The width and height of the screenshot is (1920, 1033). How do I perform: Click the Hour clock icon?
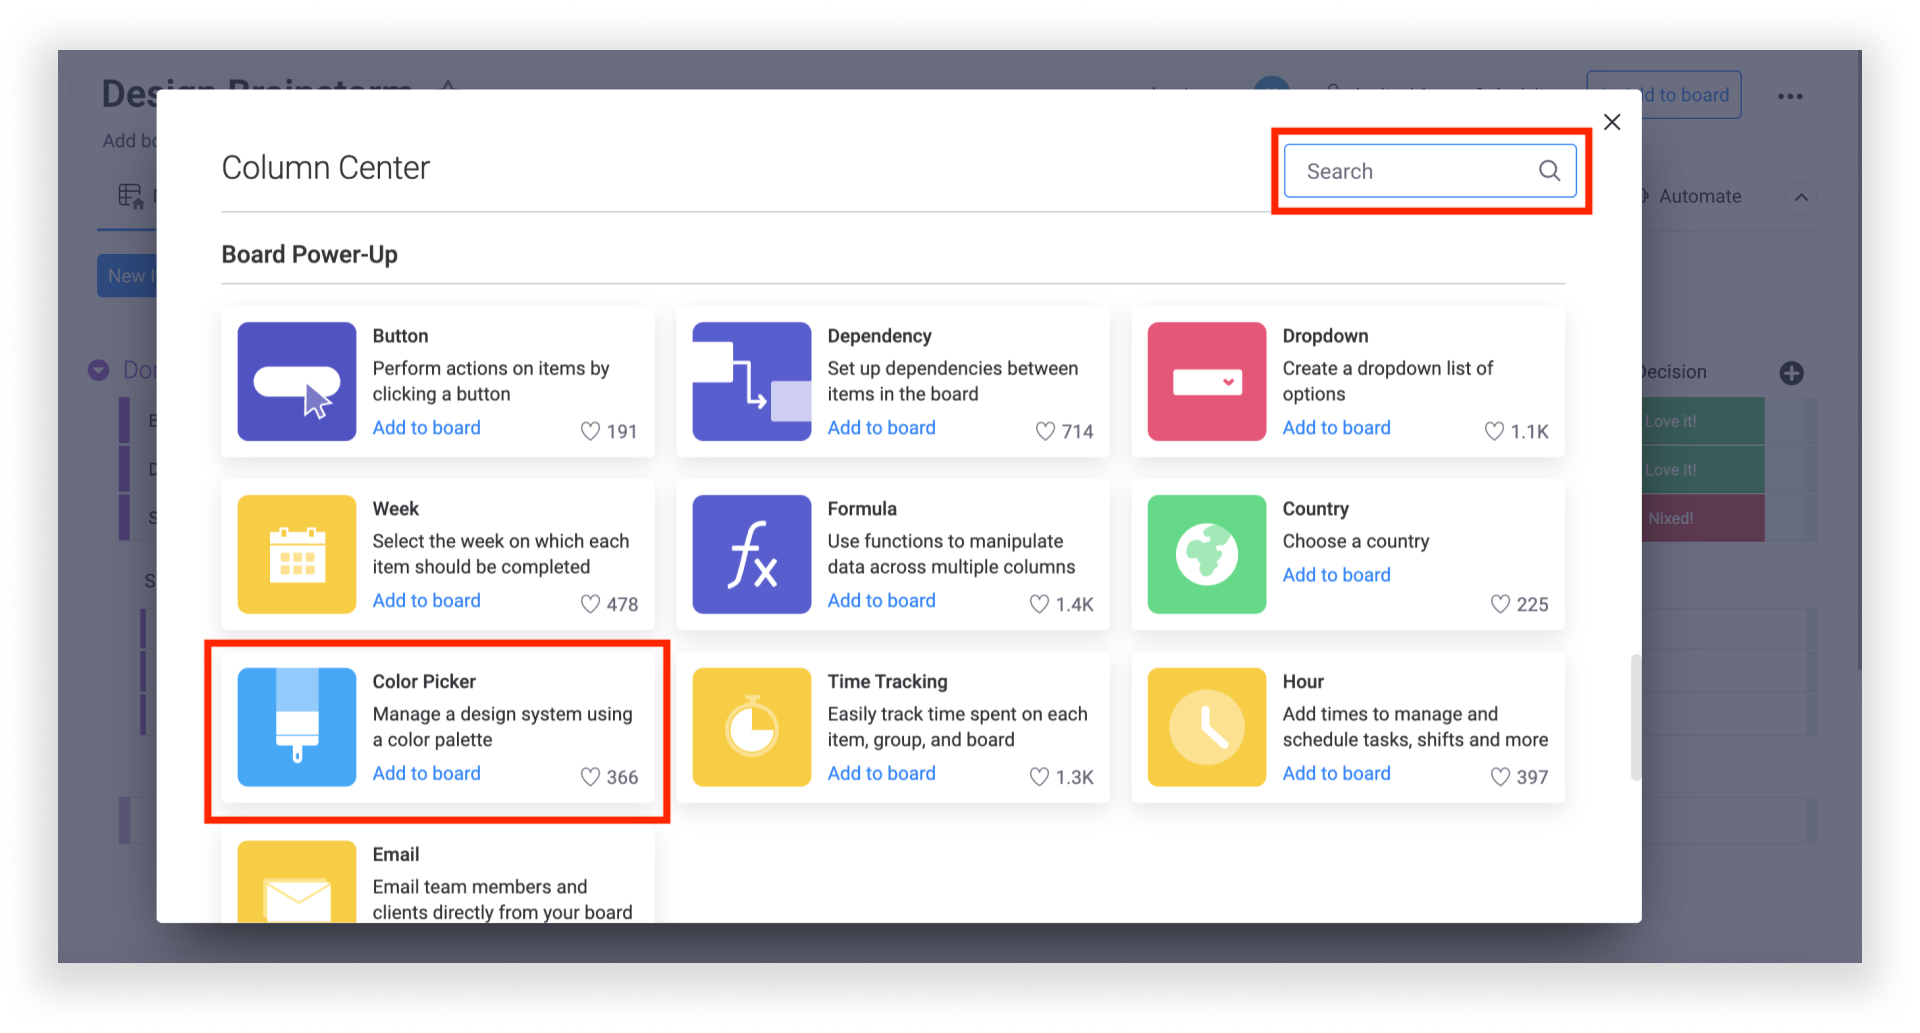point(1206,727)
